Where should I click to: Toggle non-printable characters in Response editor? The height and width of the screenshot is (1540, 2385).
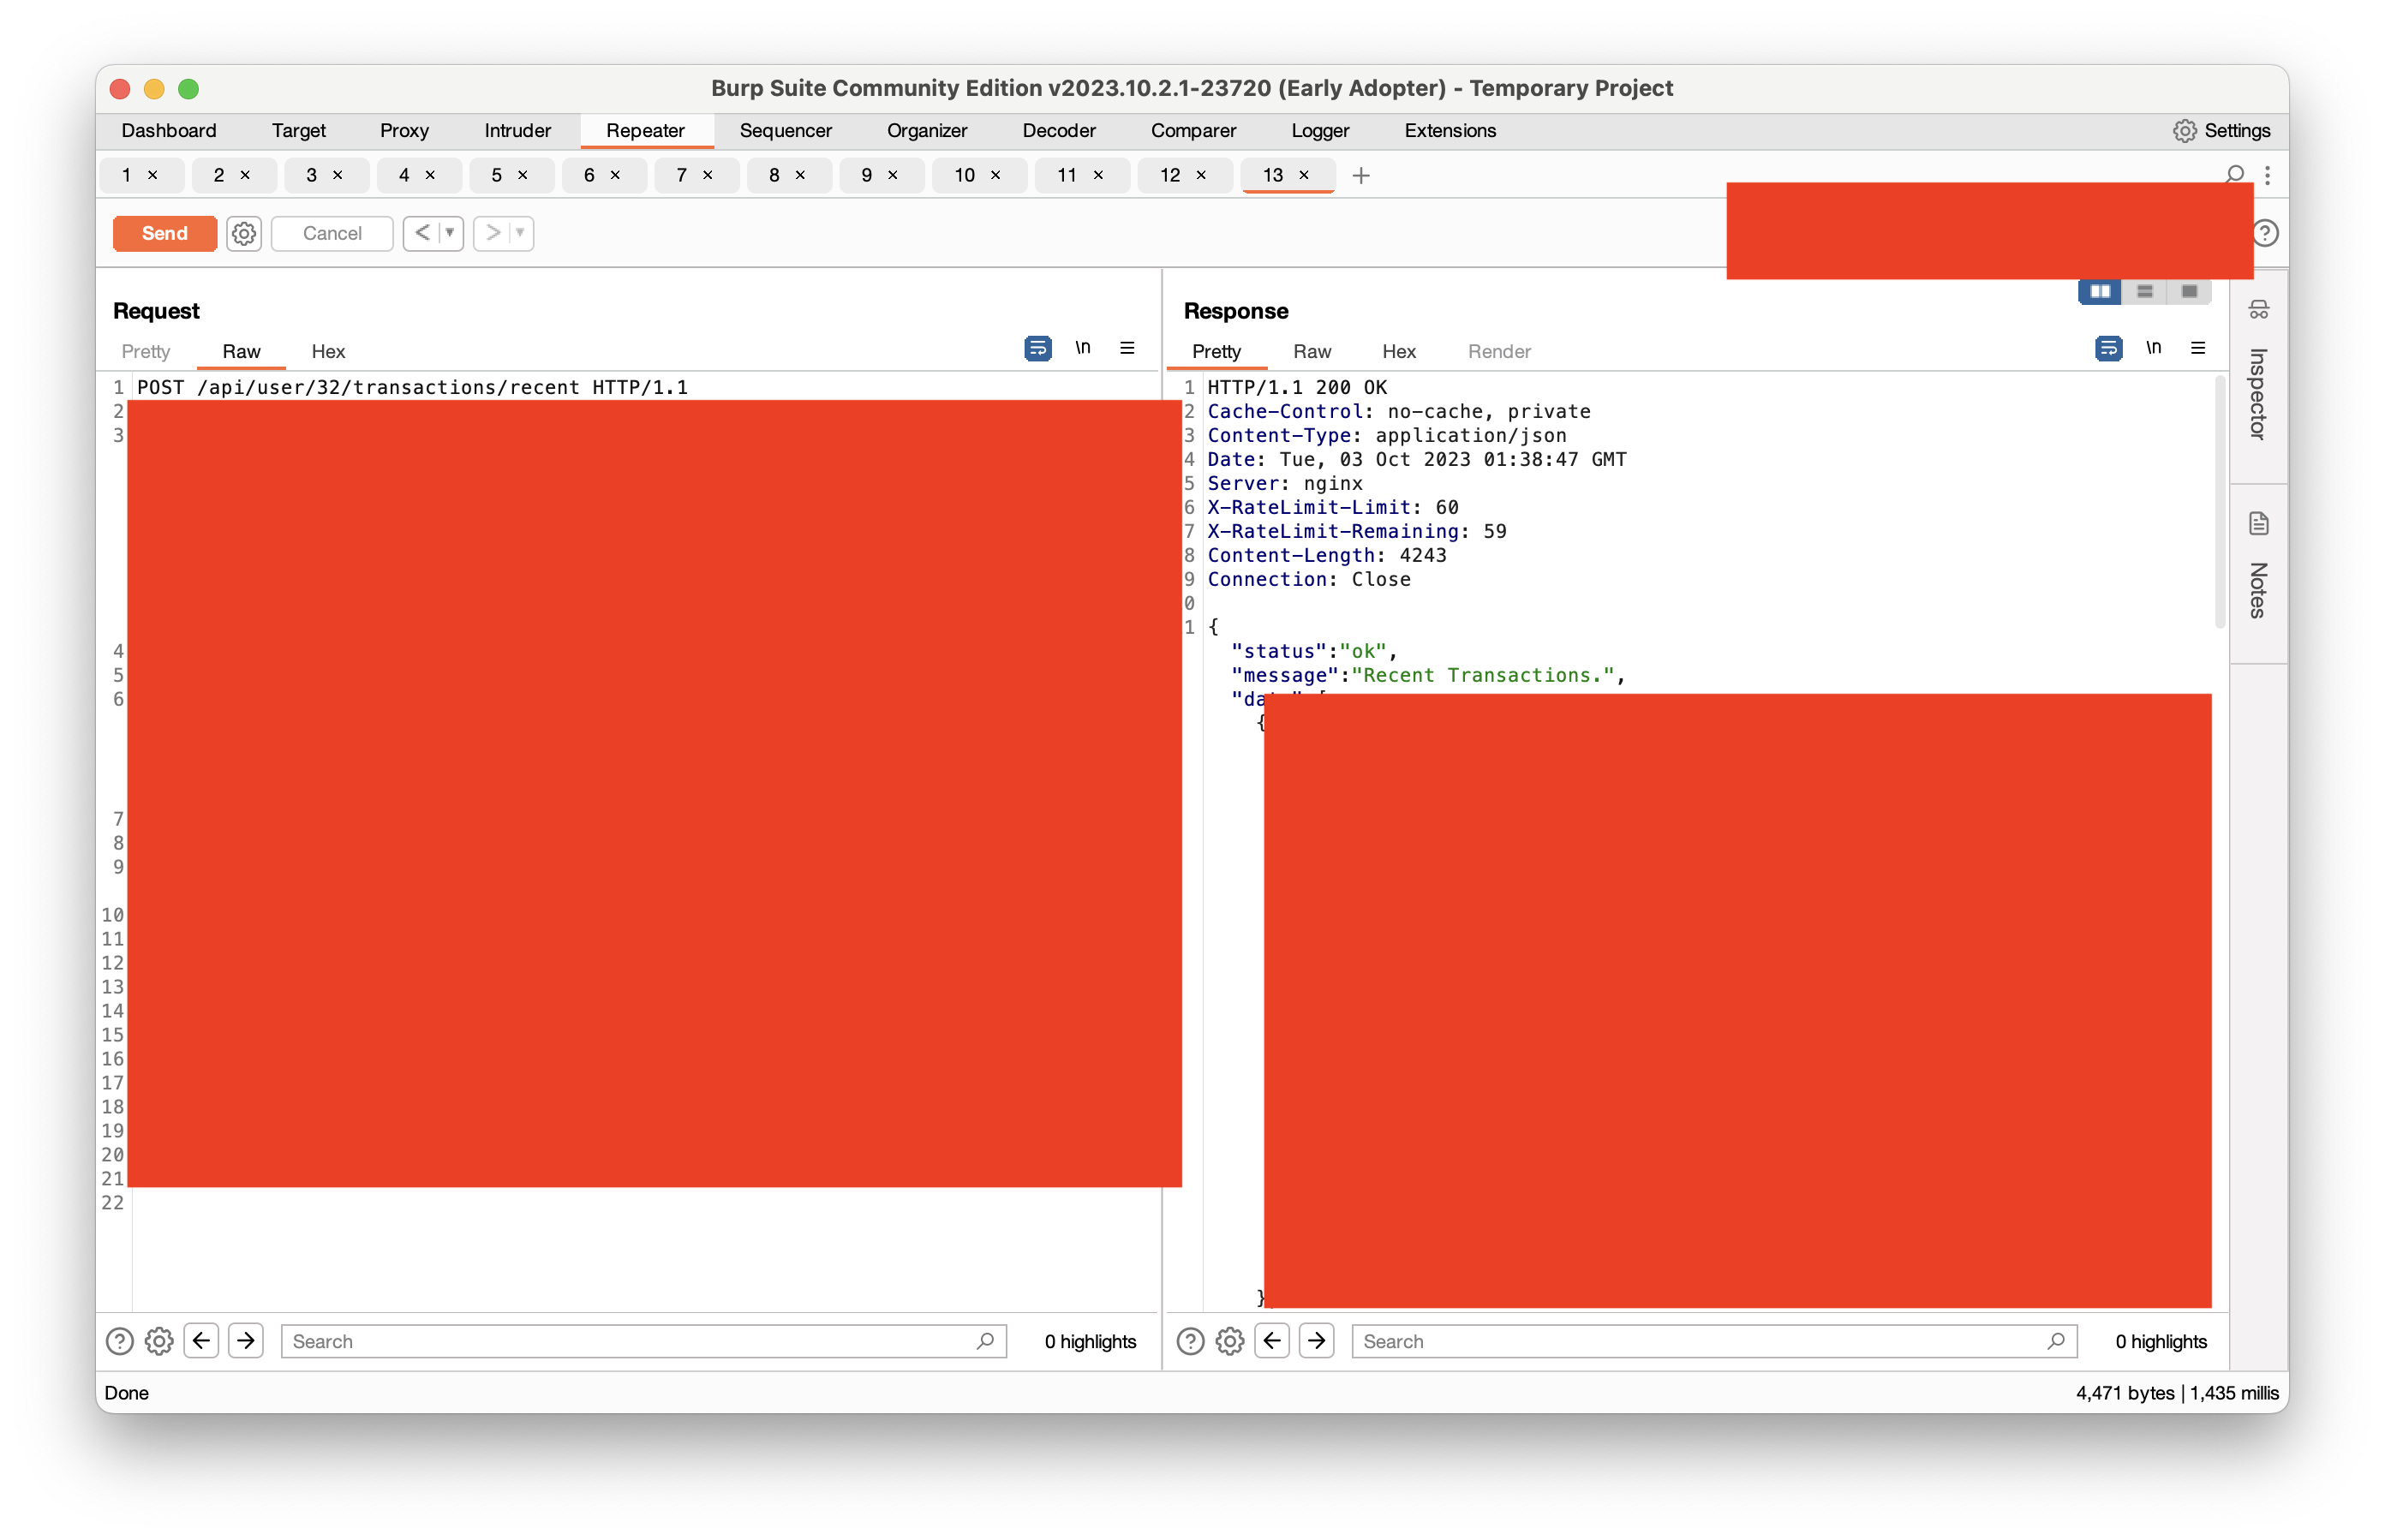coord(2153,348)
